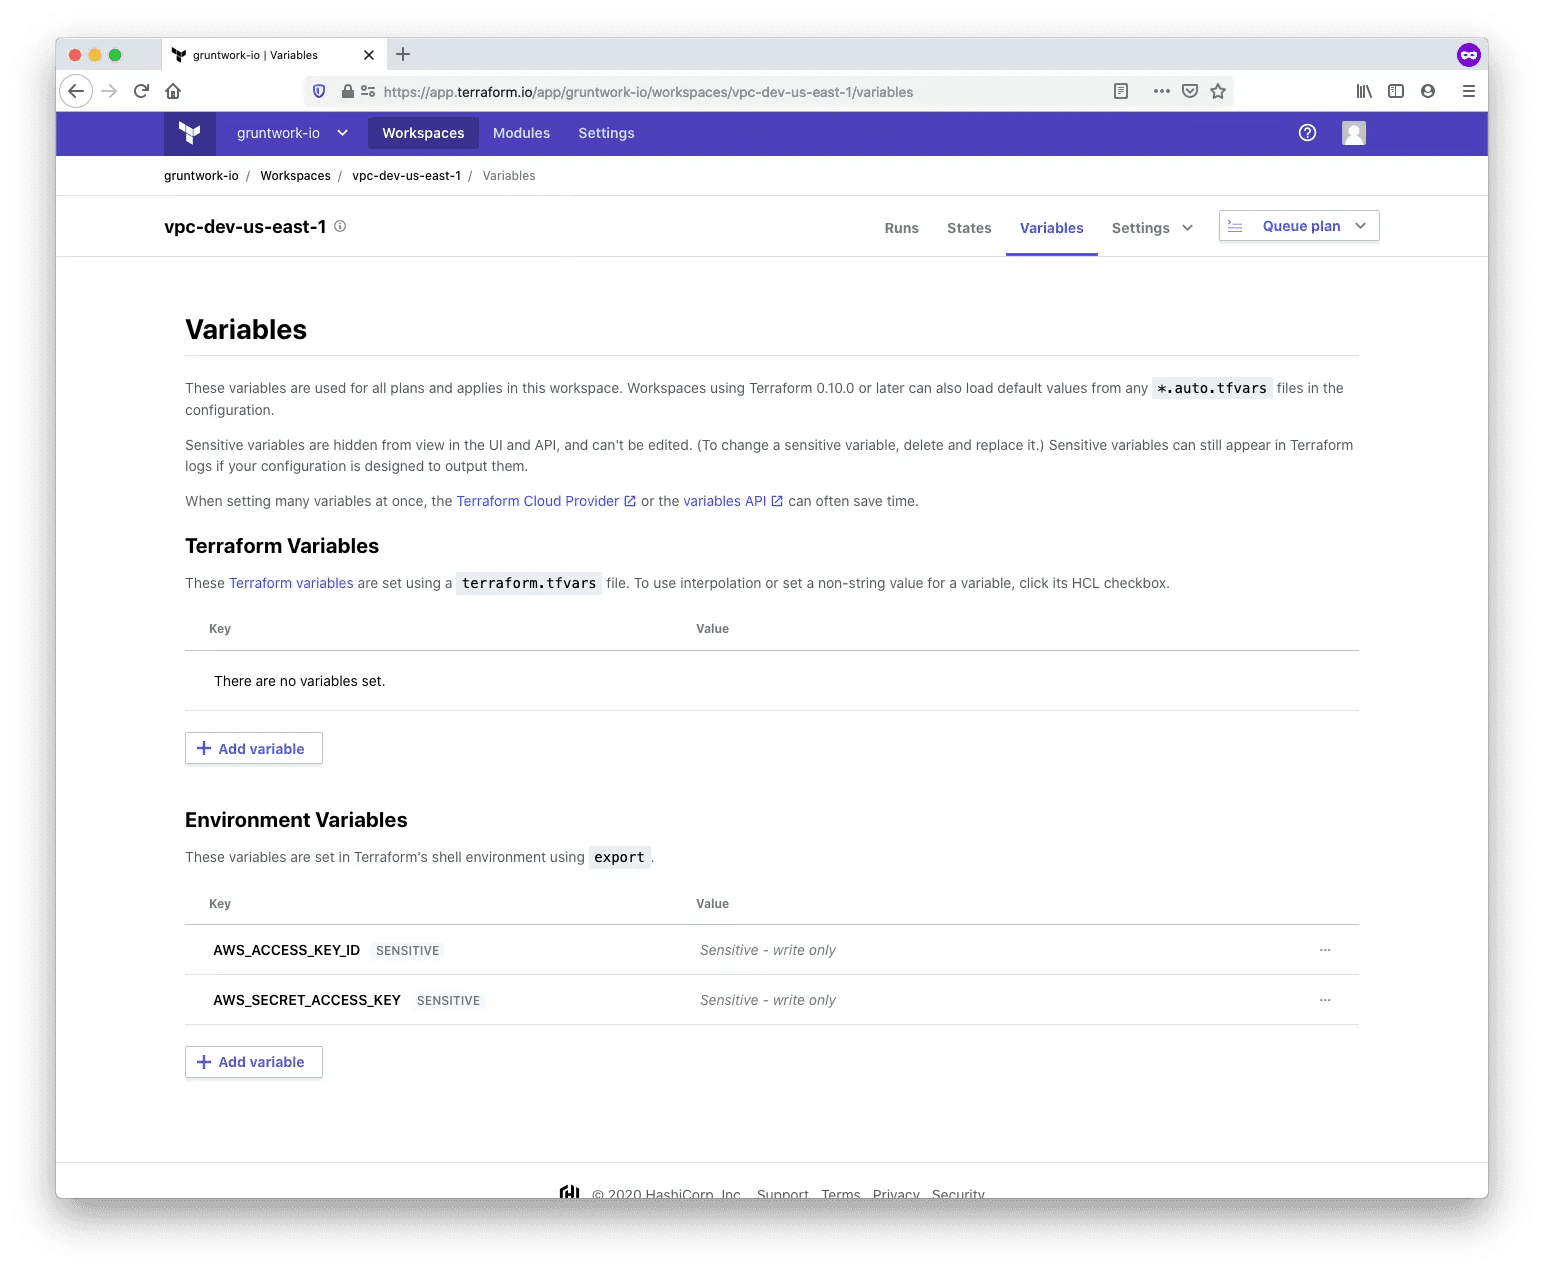
Task: Click the *.auto.tfvars code text
Action: [x=1212, y=388]
